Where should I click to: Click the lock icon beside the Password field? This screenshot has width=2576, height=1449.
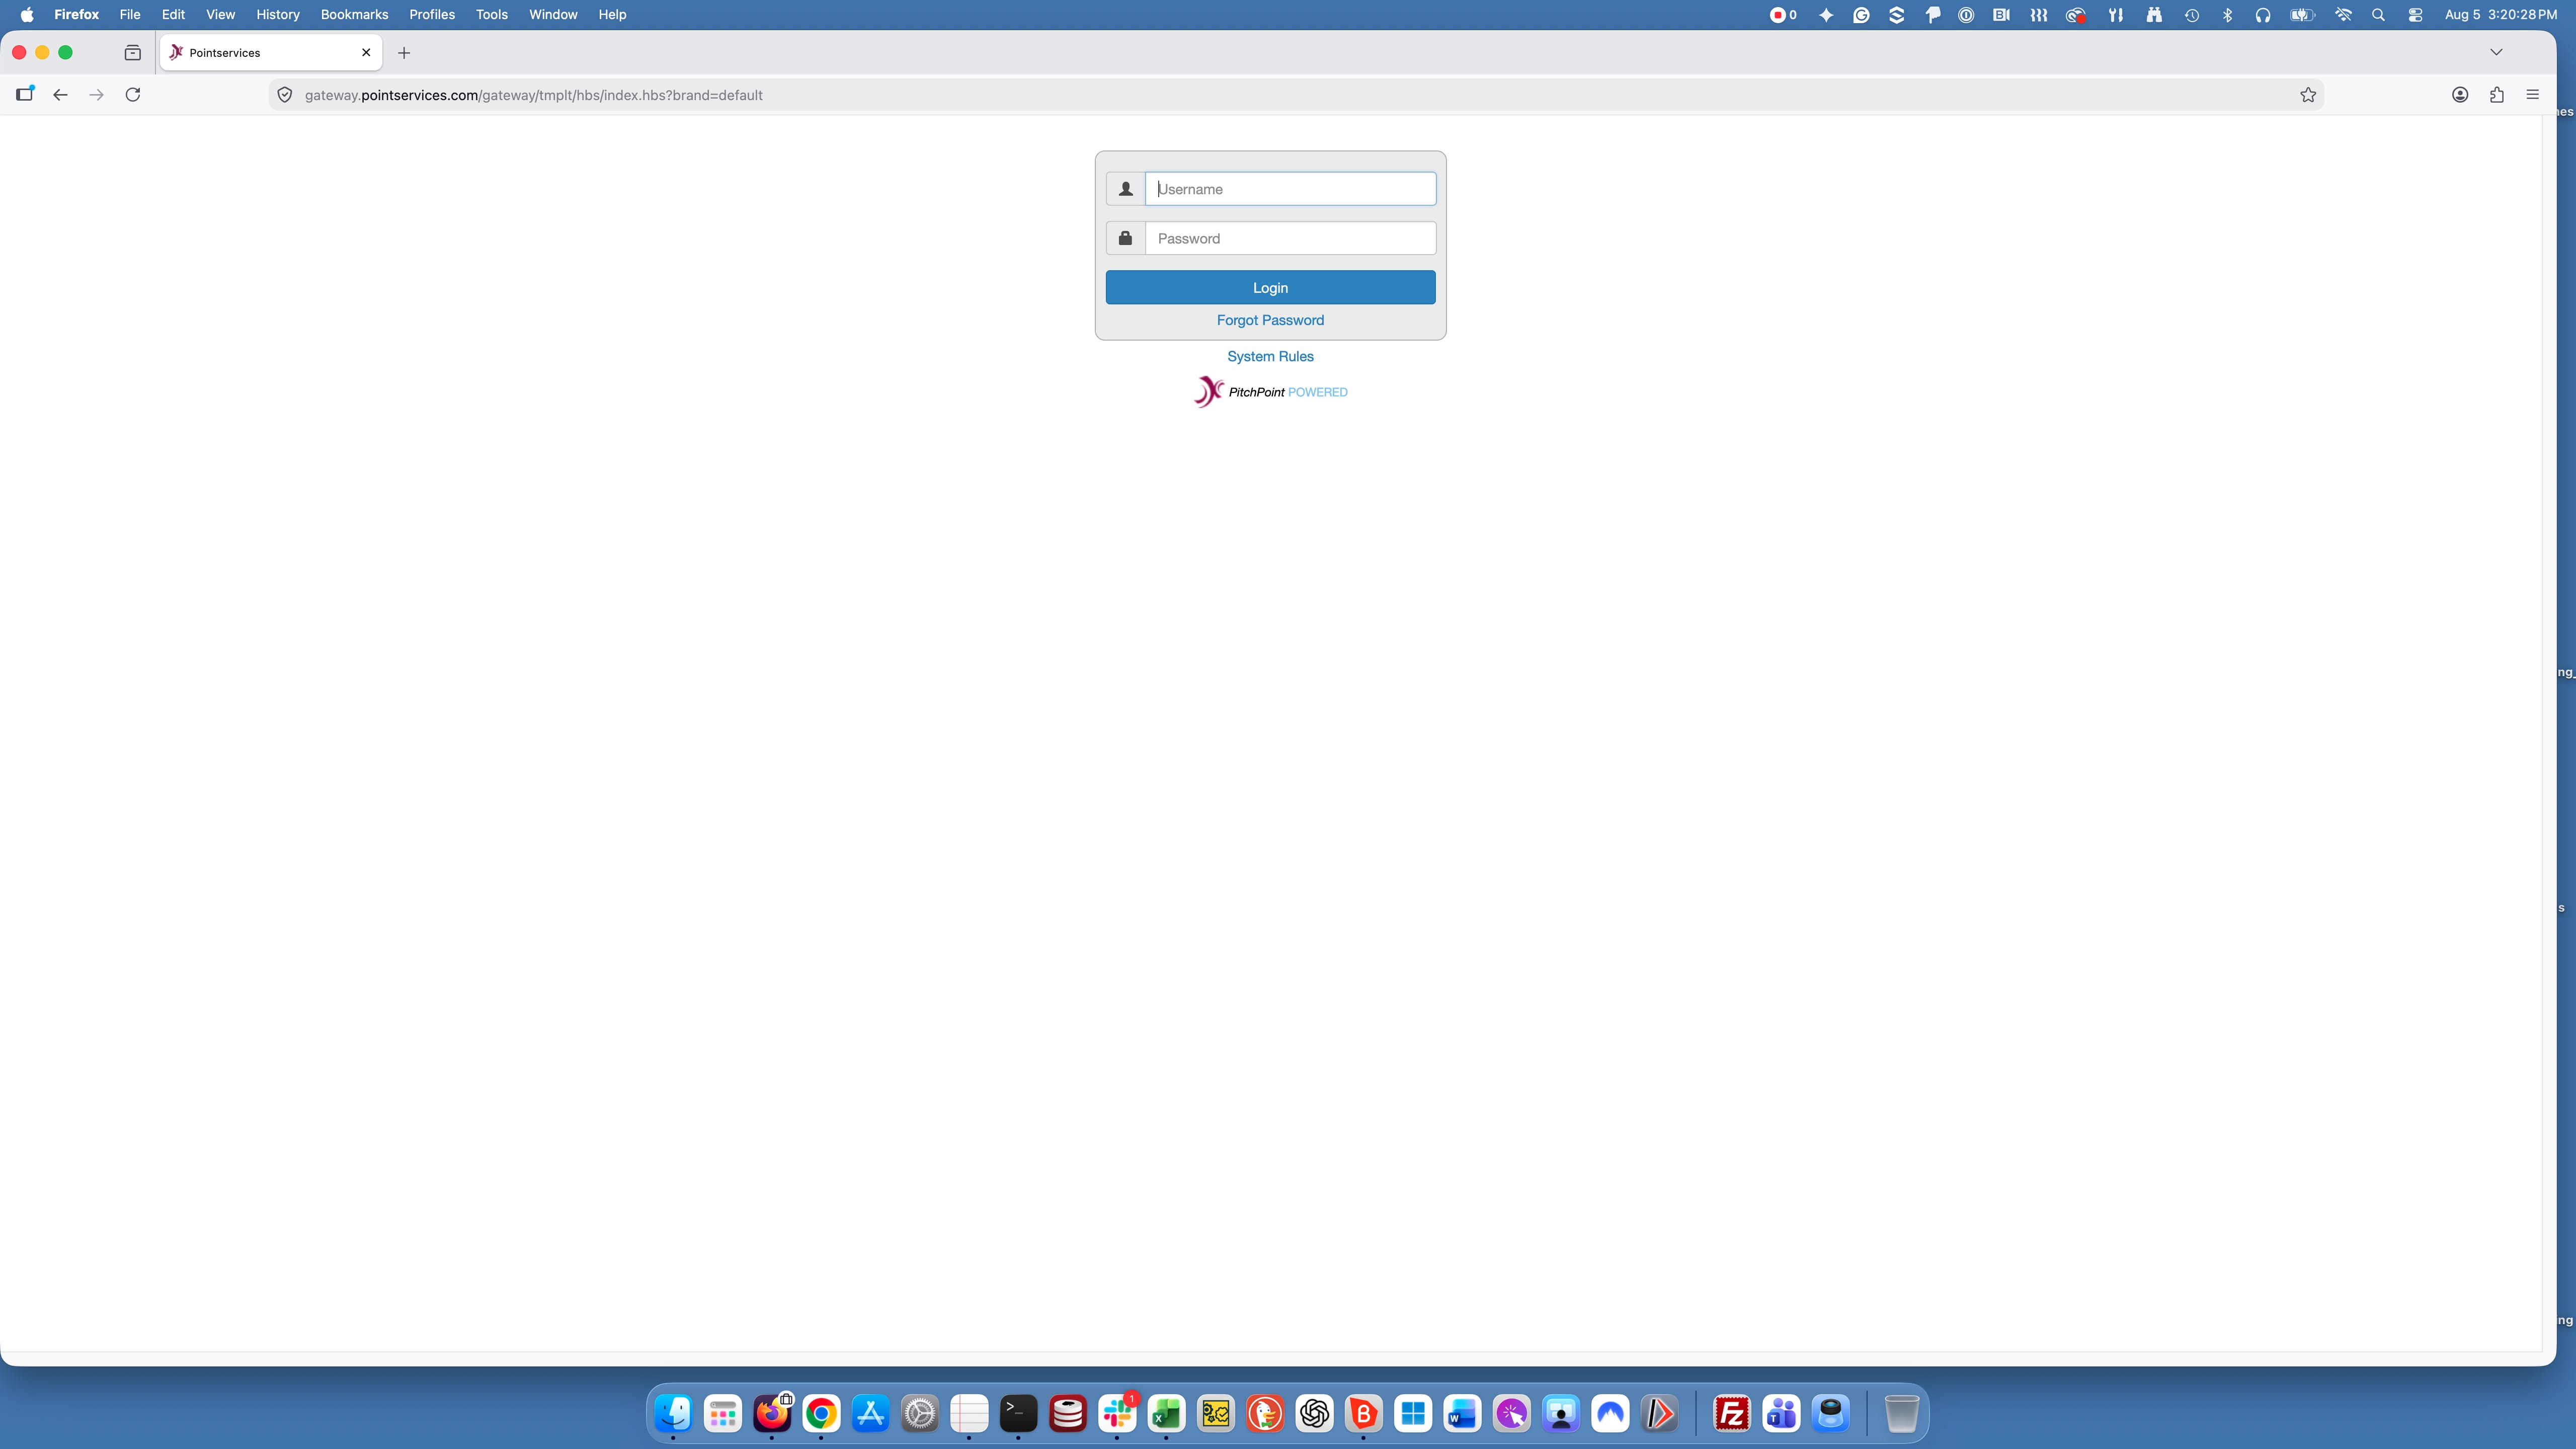coord(1125,238)
